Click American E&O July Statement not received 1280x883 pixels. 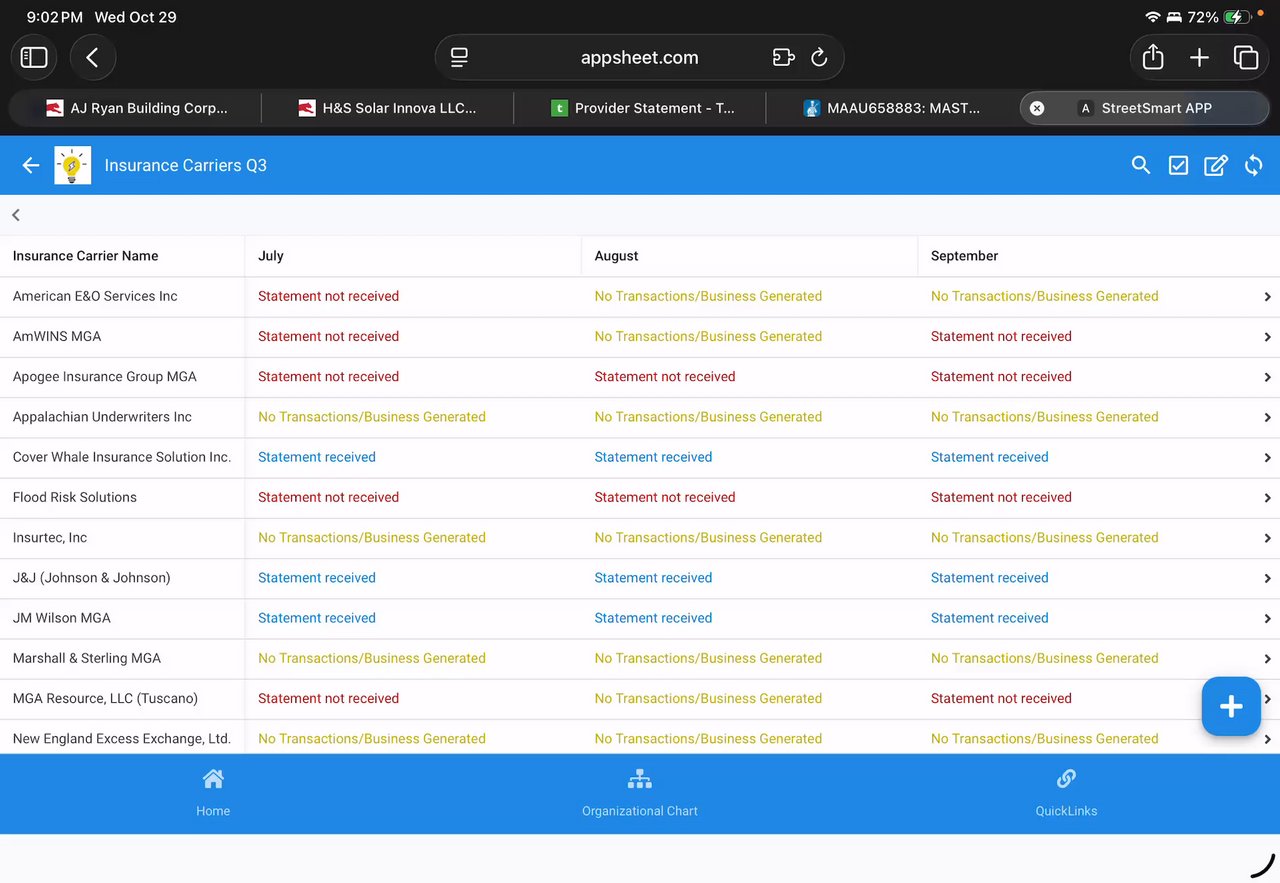328,296
